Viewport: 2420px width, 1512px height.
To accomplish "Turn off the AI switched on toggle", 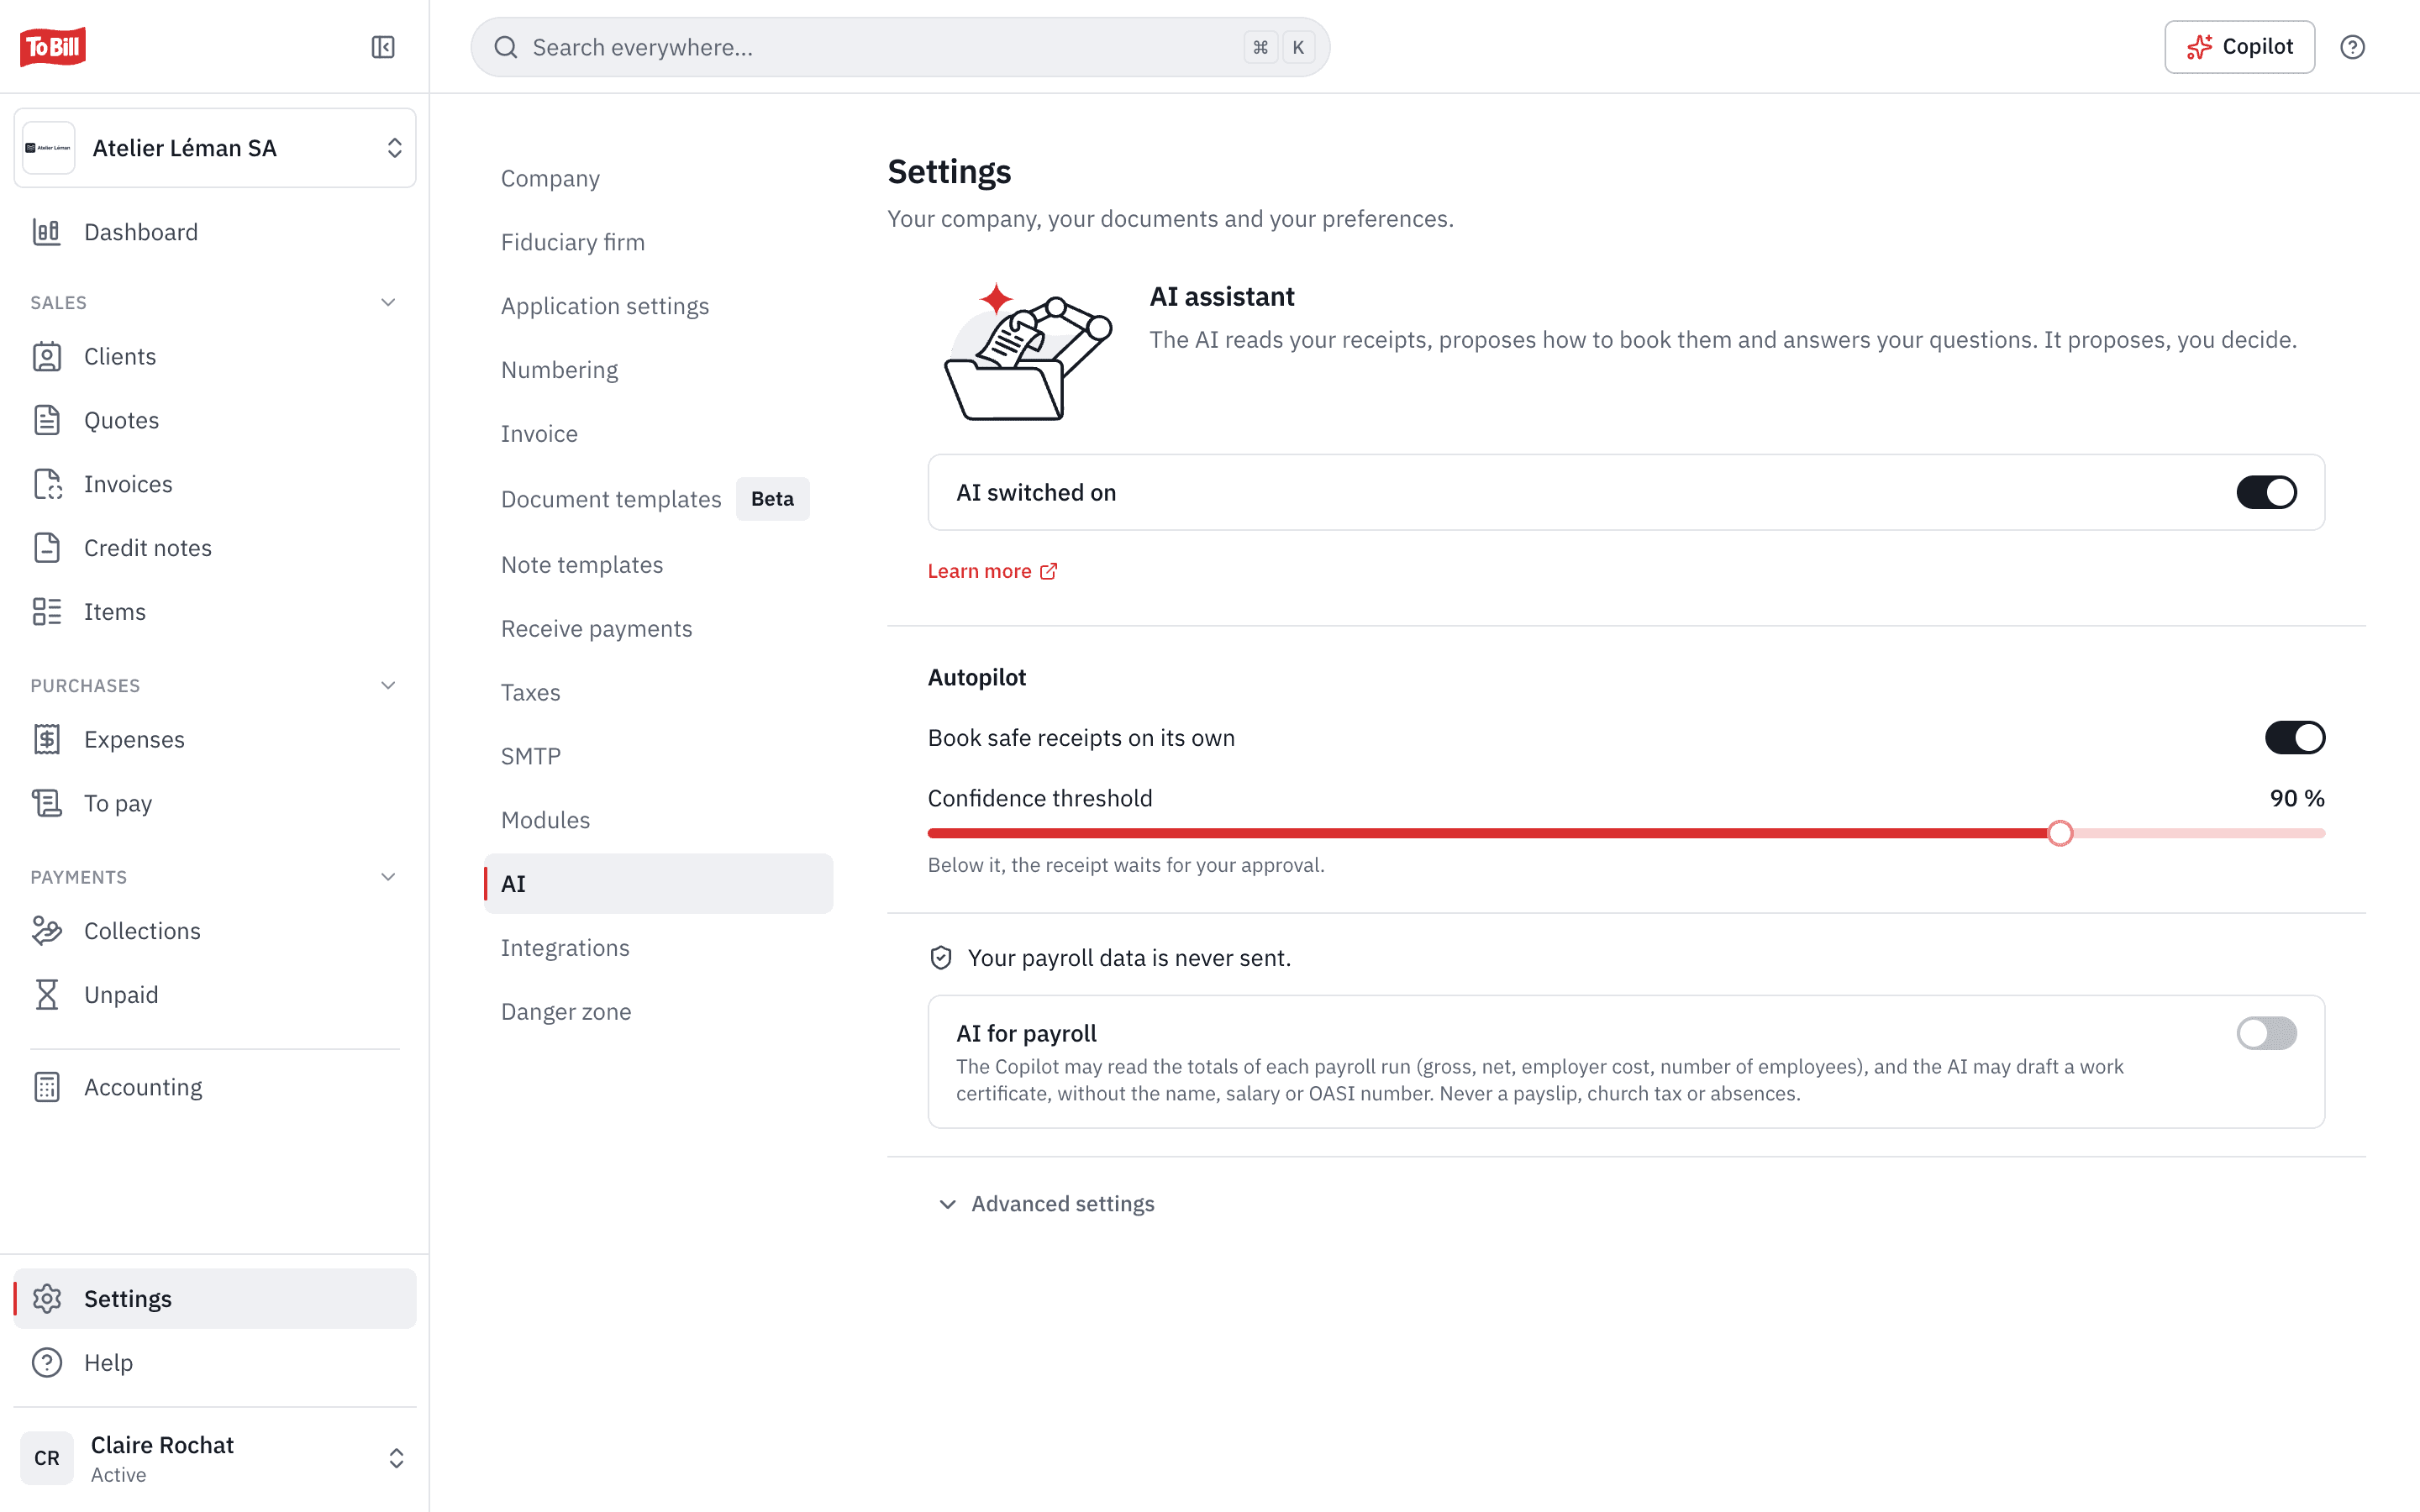I will pos(2266,492).
